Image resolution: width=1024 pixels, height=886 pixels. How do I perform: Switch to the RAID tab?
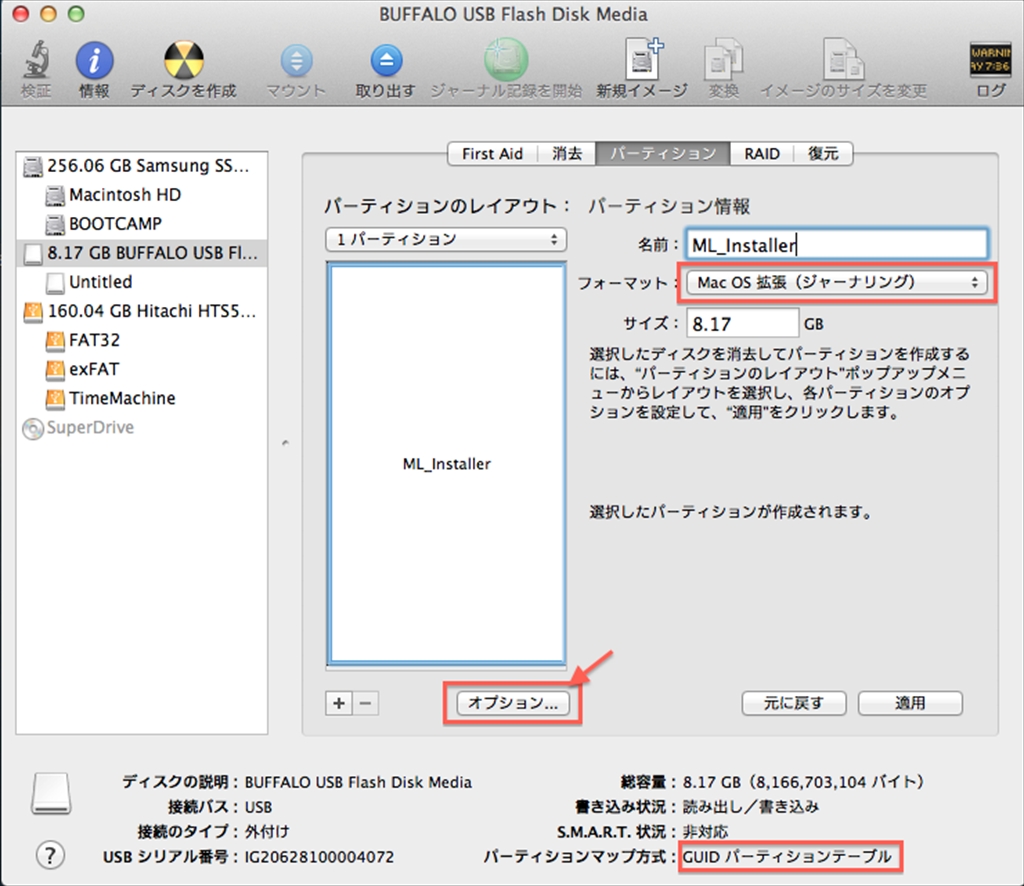point(761,153)
